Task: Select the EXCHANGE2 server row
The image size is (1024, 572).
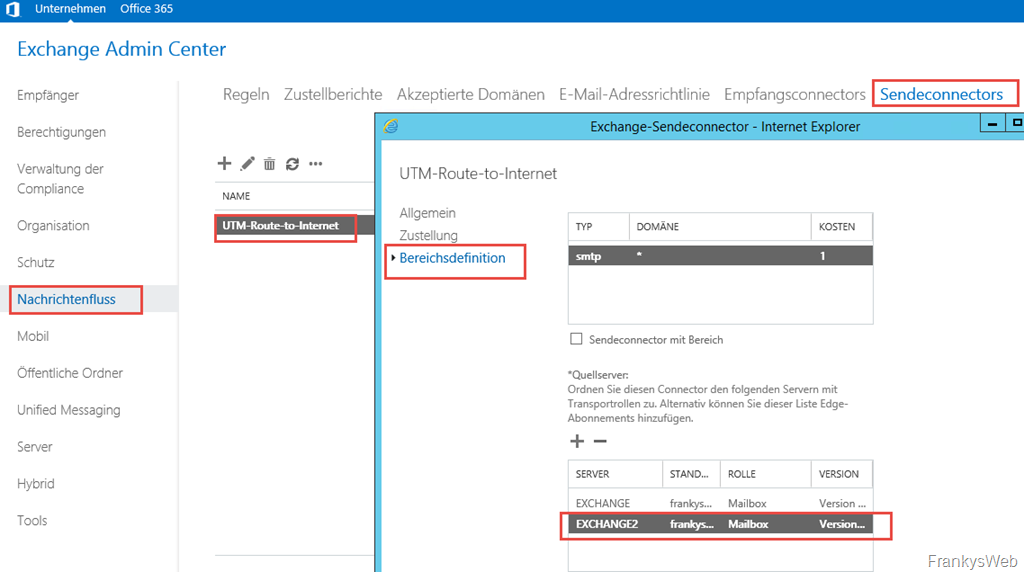Action: [720, 524]
